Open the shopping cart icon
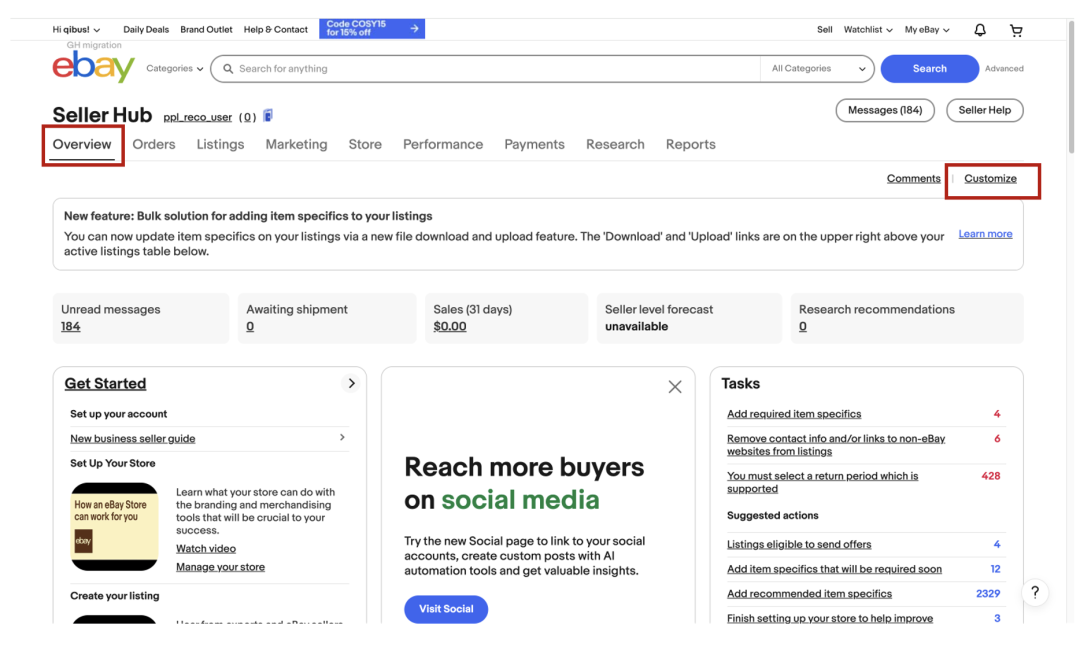Screen dimensions: 1080x665 click(1016, 30)
